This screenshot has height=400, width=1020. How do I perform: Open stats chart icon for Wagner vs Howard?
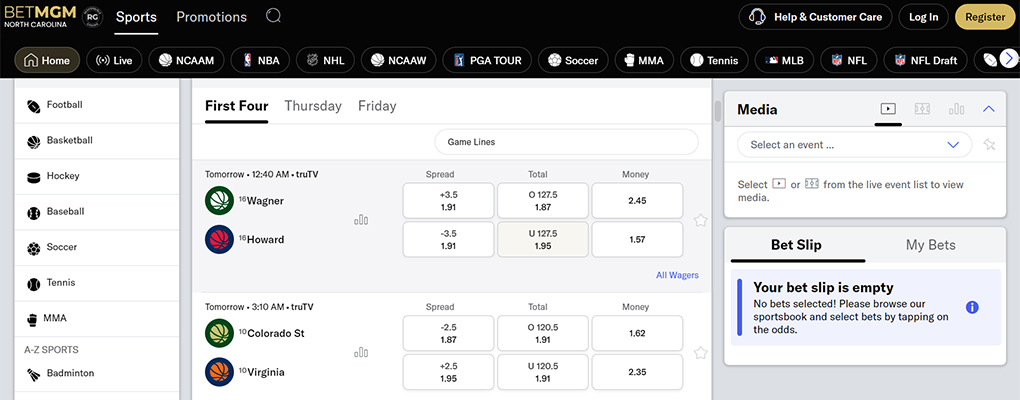coord(361,220)
